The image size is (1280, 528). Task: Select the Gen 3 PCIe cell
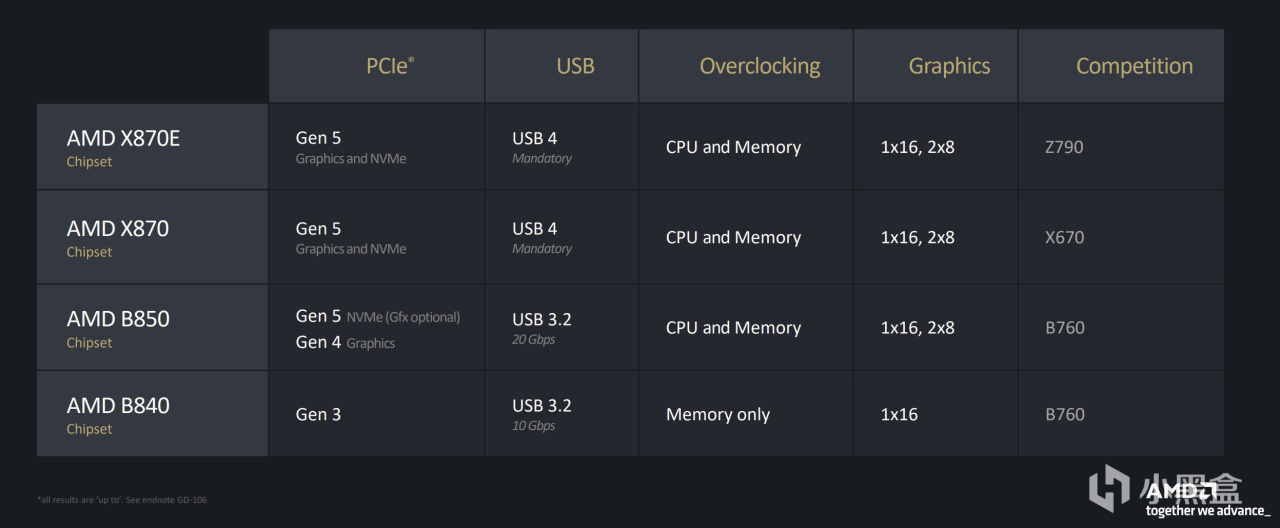pyautogui.click(x=318, y=414)
